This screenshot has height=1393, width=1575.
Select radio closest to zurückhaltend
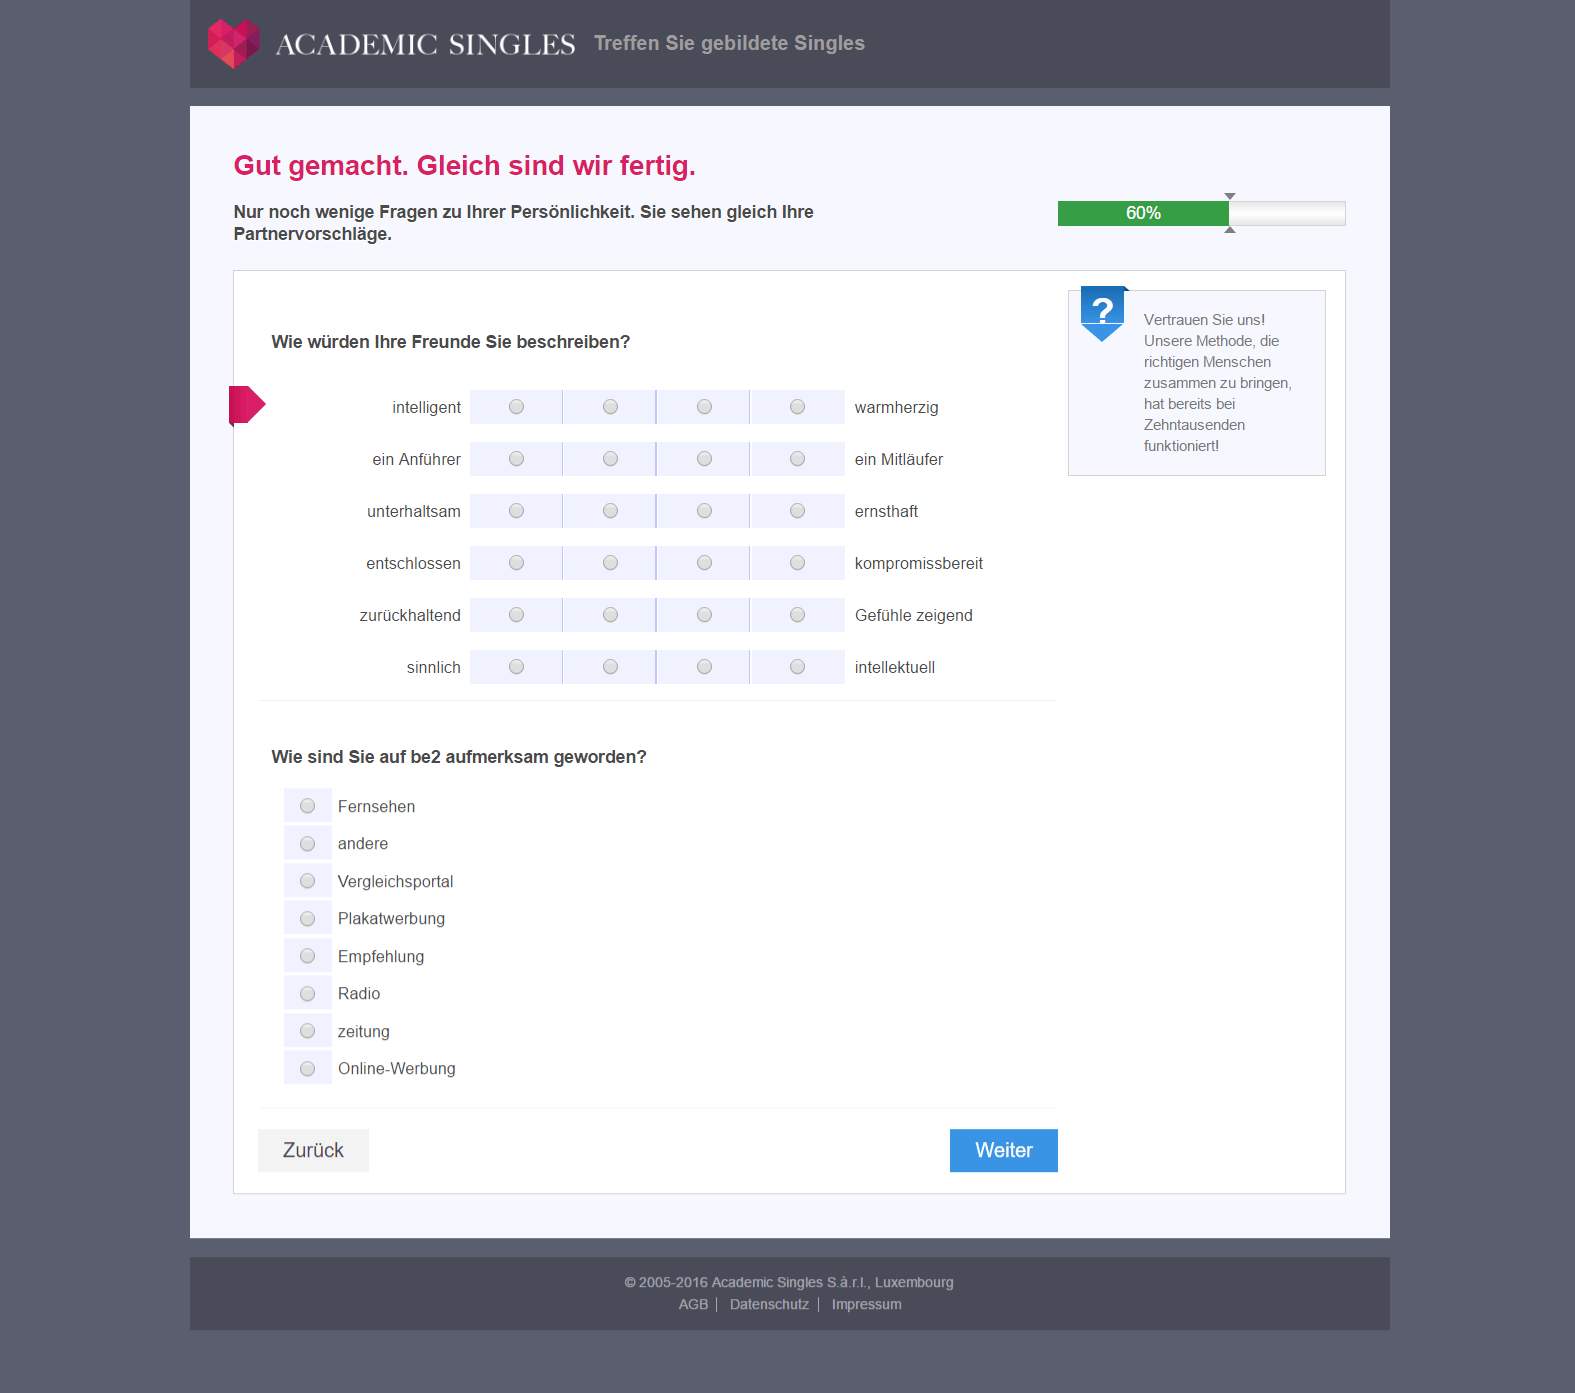[516, 615]
